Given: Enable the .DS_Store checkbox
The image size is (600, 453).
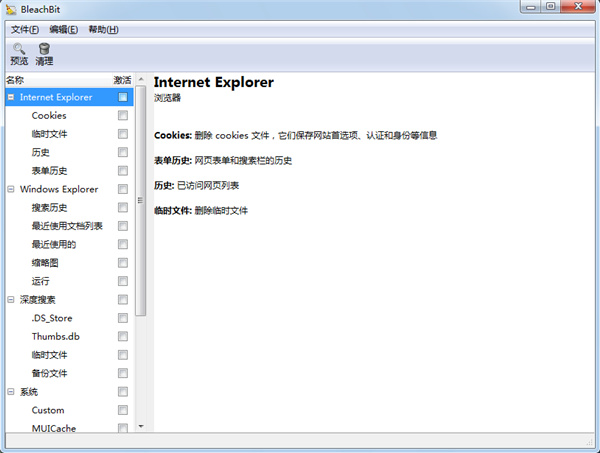Looking at the screenshot, I should coord(123,318).
